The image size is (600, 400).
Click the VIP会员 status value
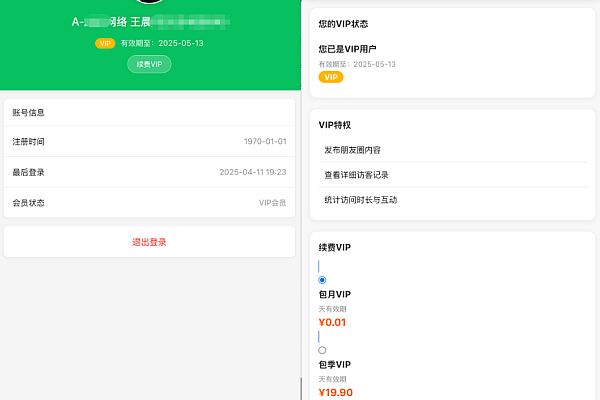pyautogui.click(x=272, y=203)
